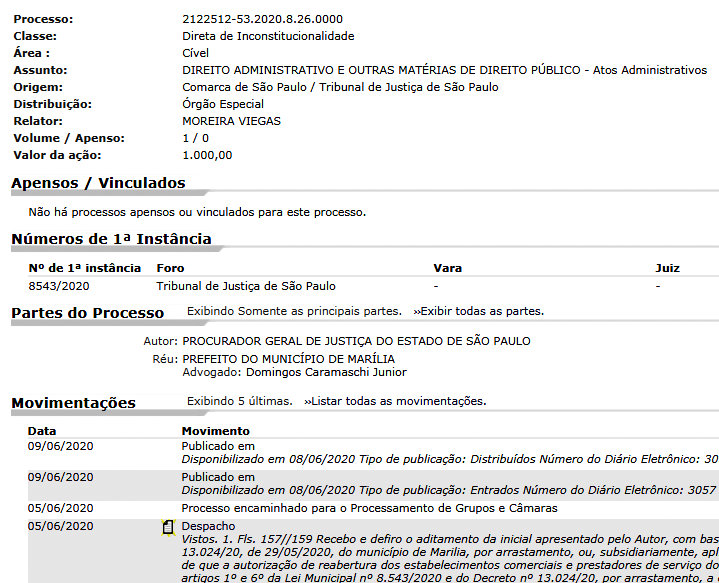The height and width of the screenshot is (583, 719).
Task: Click the 'Movimentações' section heading
Action: (x=73, y=403)
